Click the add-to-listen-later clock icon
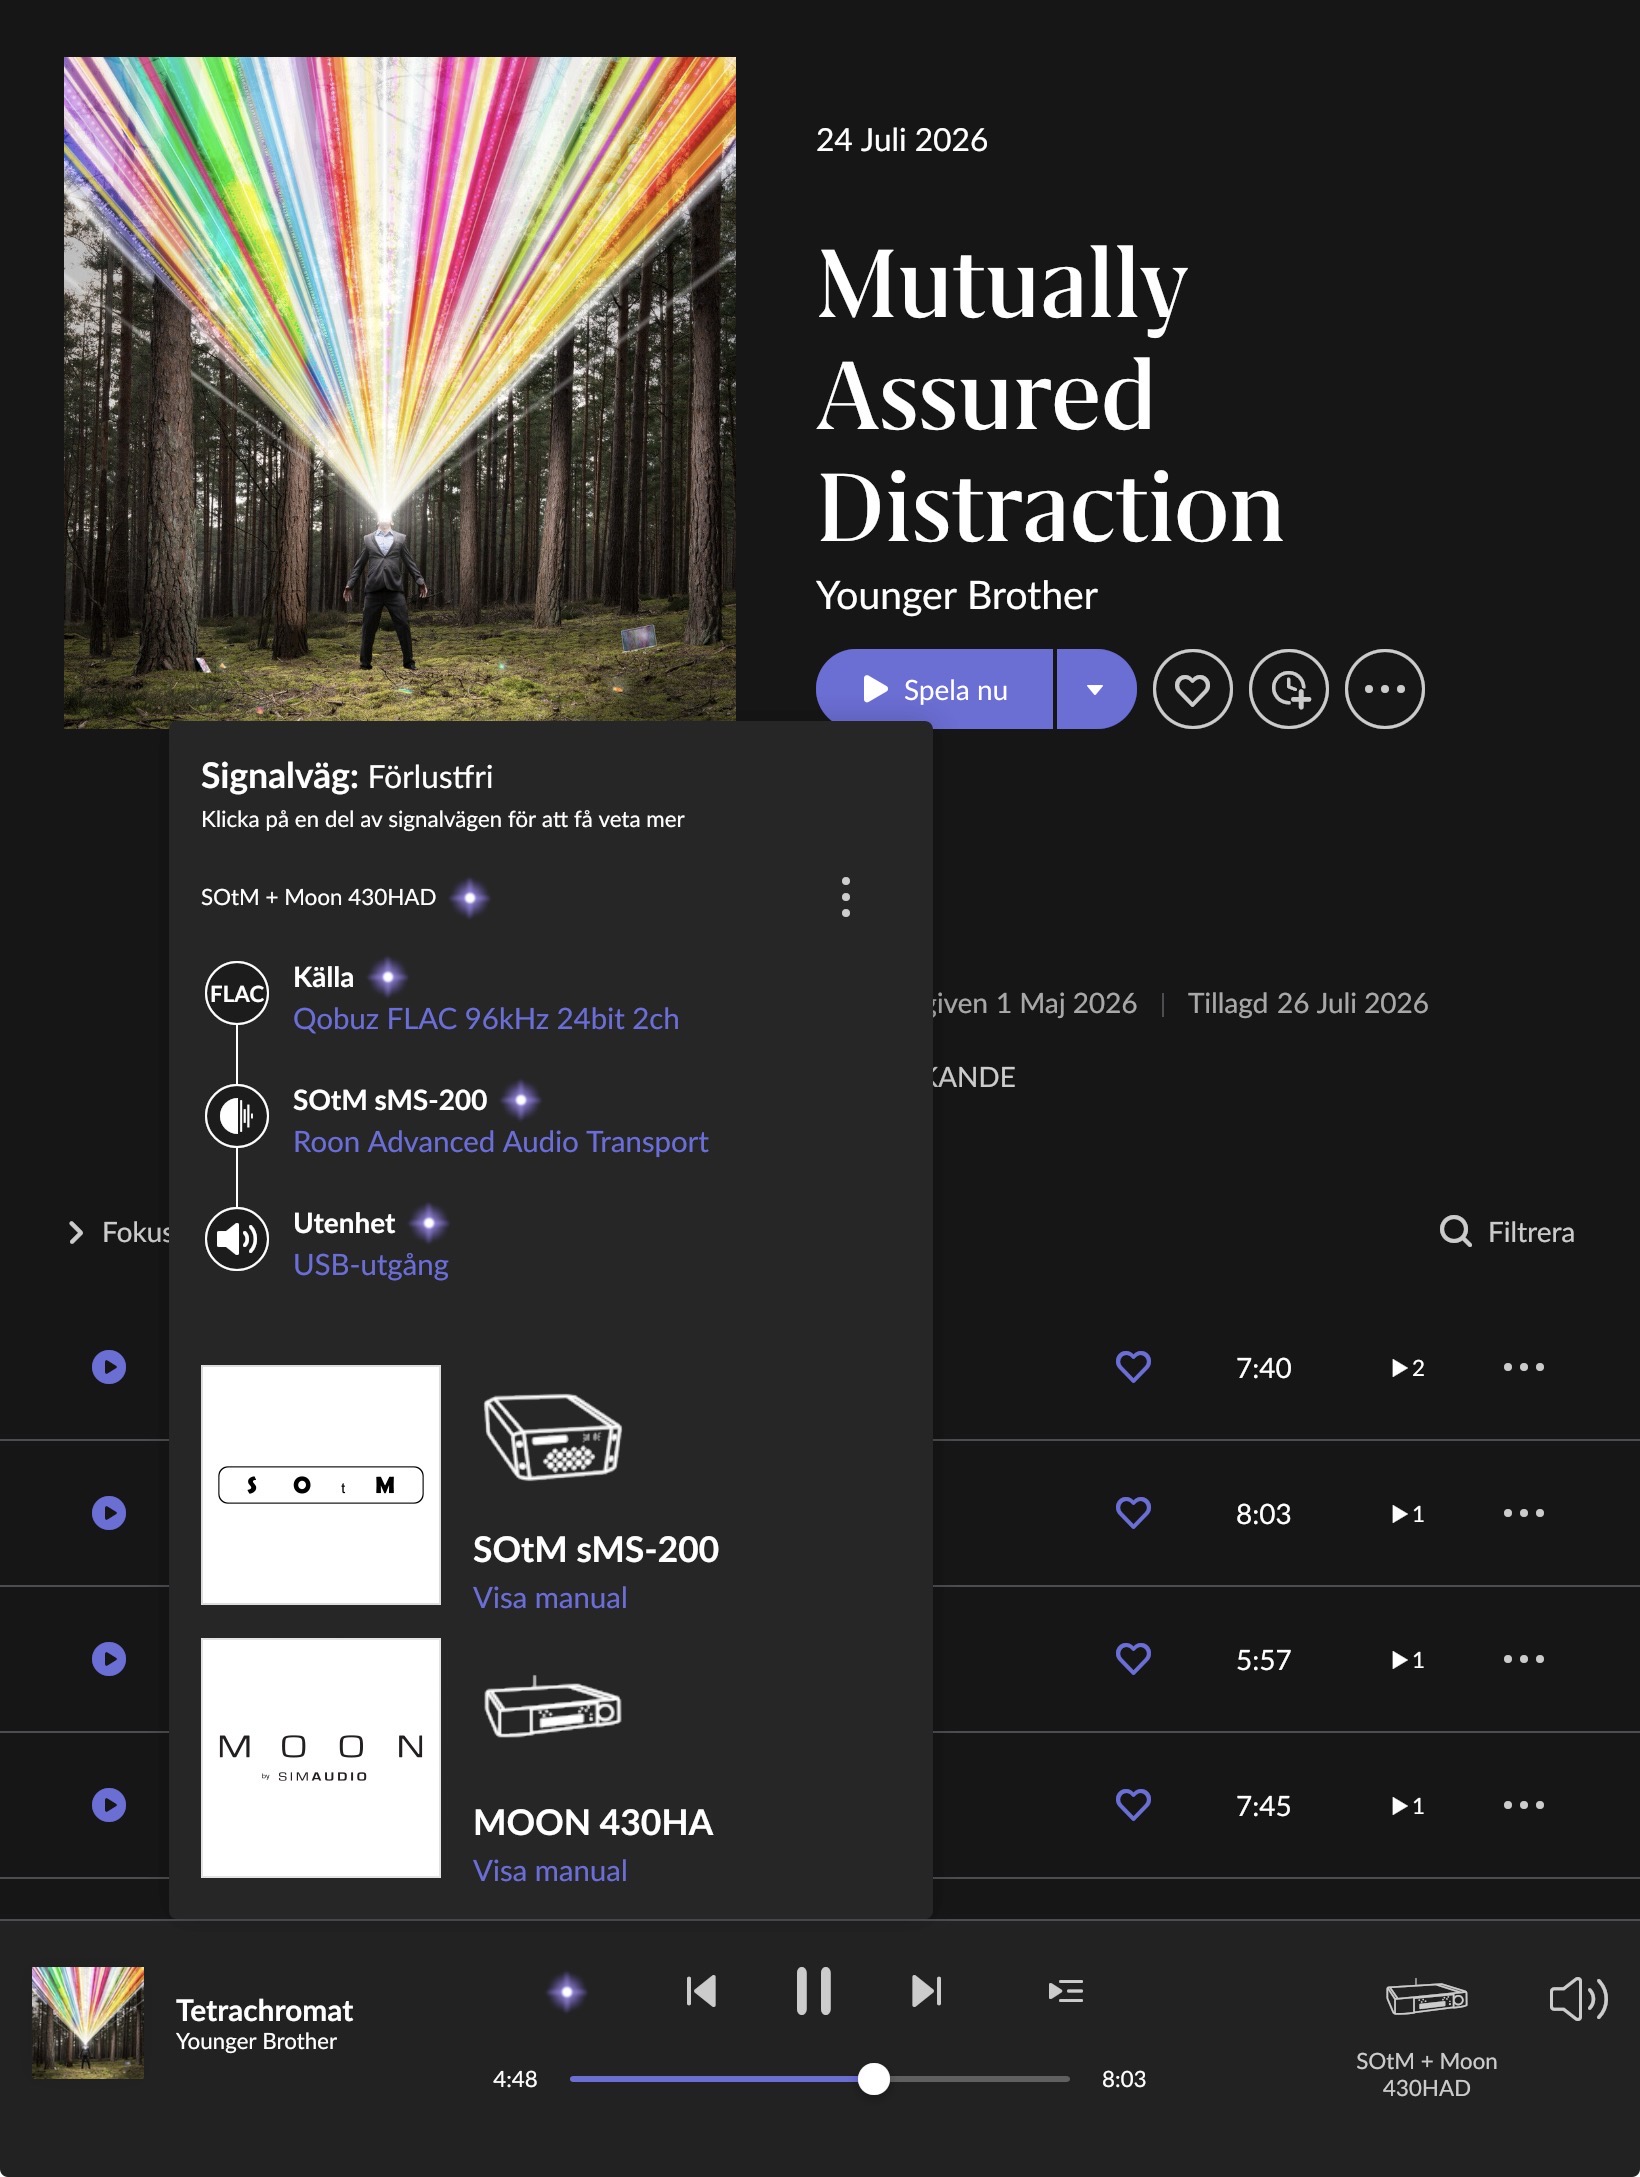This screenshot has width=1640, height=2177. (x=1289, y=689)
